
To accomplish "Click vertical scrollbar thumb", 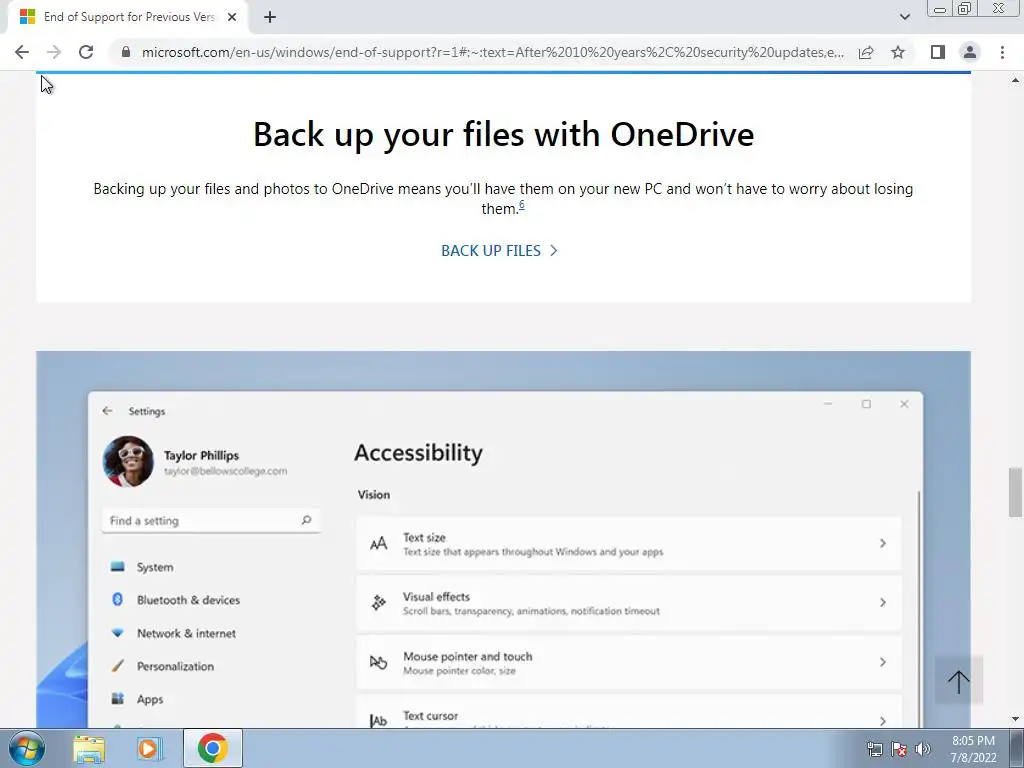I will [x=1015, y=492].
